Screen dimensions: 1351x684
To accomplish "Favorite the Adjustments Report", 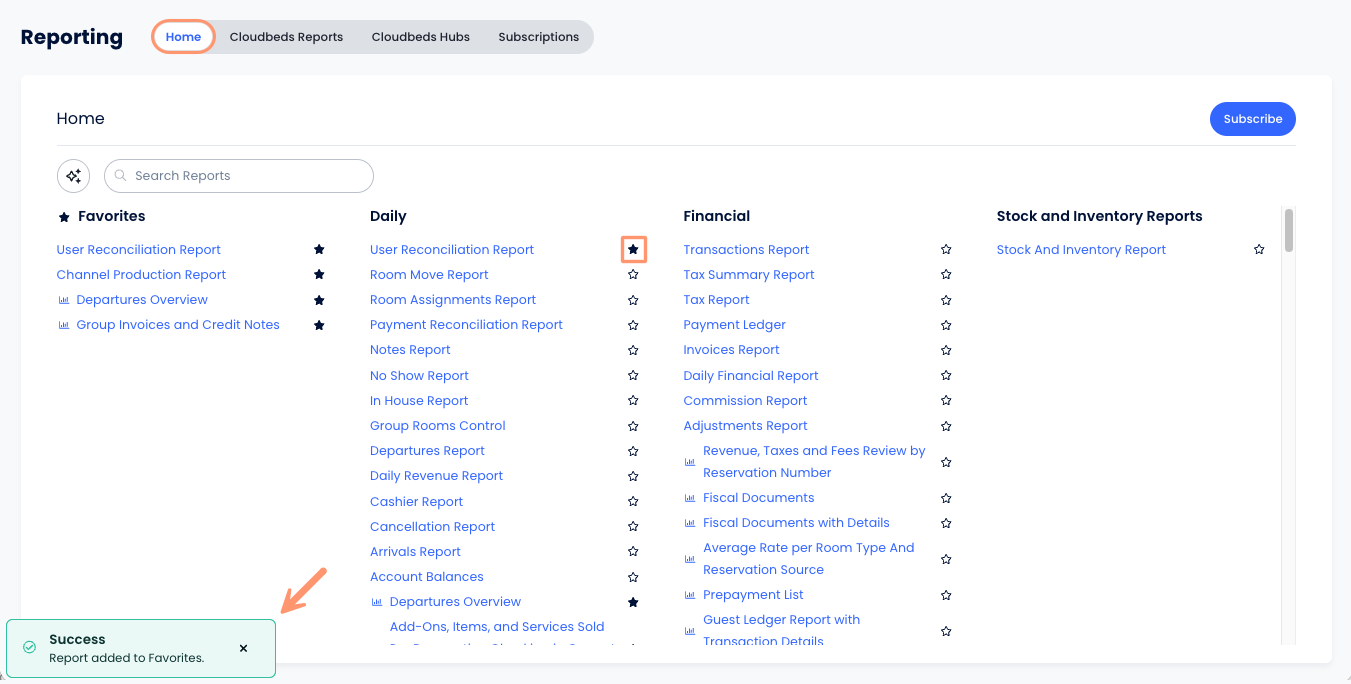I will pos(946,426).
